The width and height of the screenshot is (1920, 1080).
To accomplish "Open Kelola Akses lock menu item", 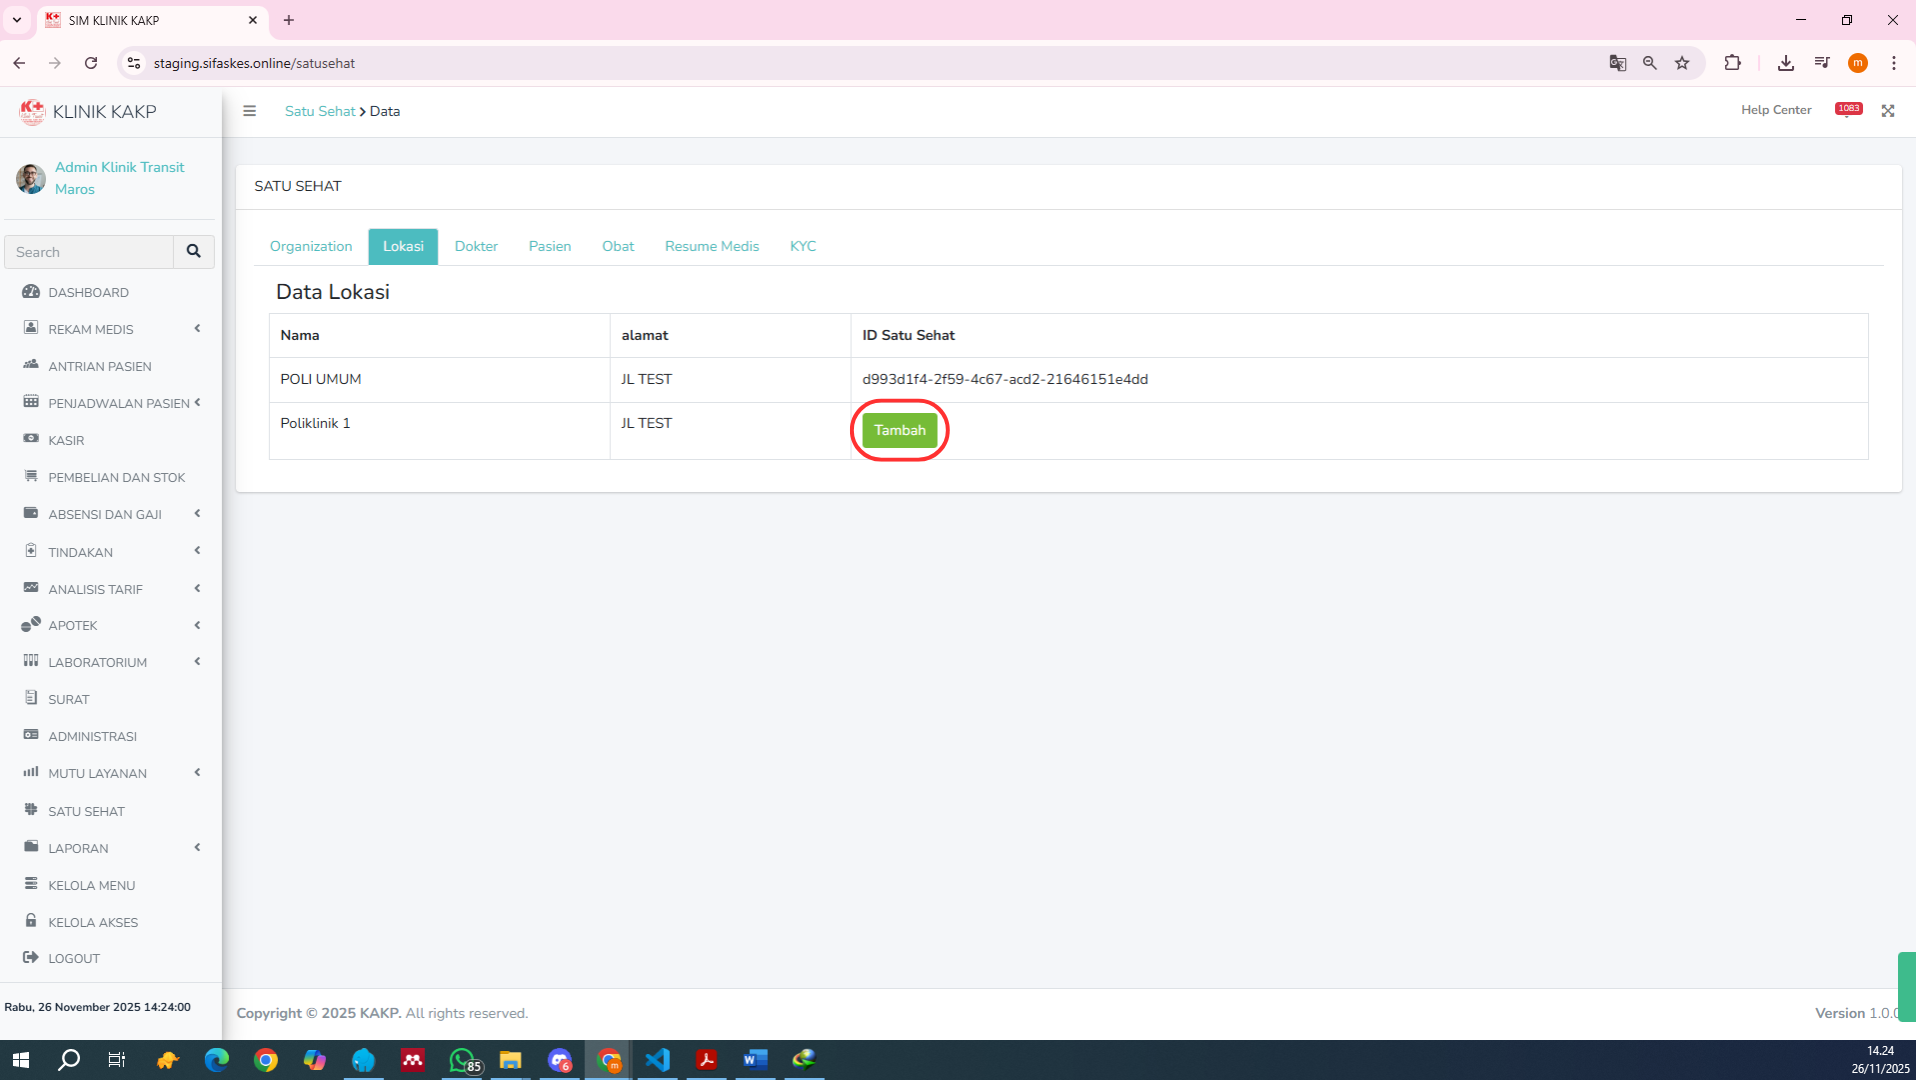I will (x=93, y=922).
